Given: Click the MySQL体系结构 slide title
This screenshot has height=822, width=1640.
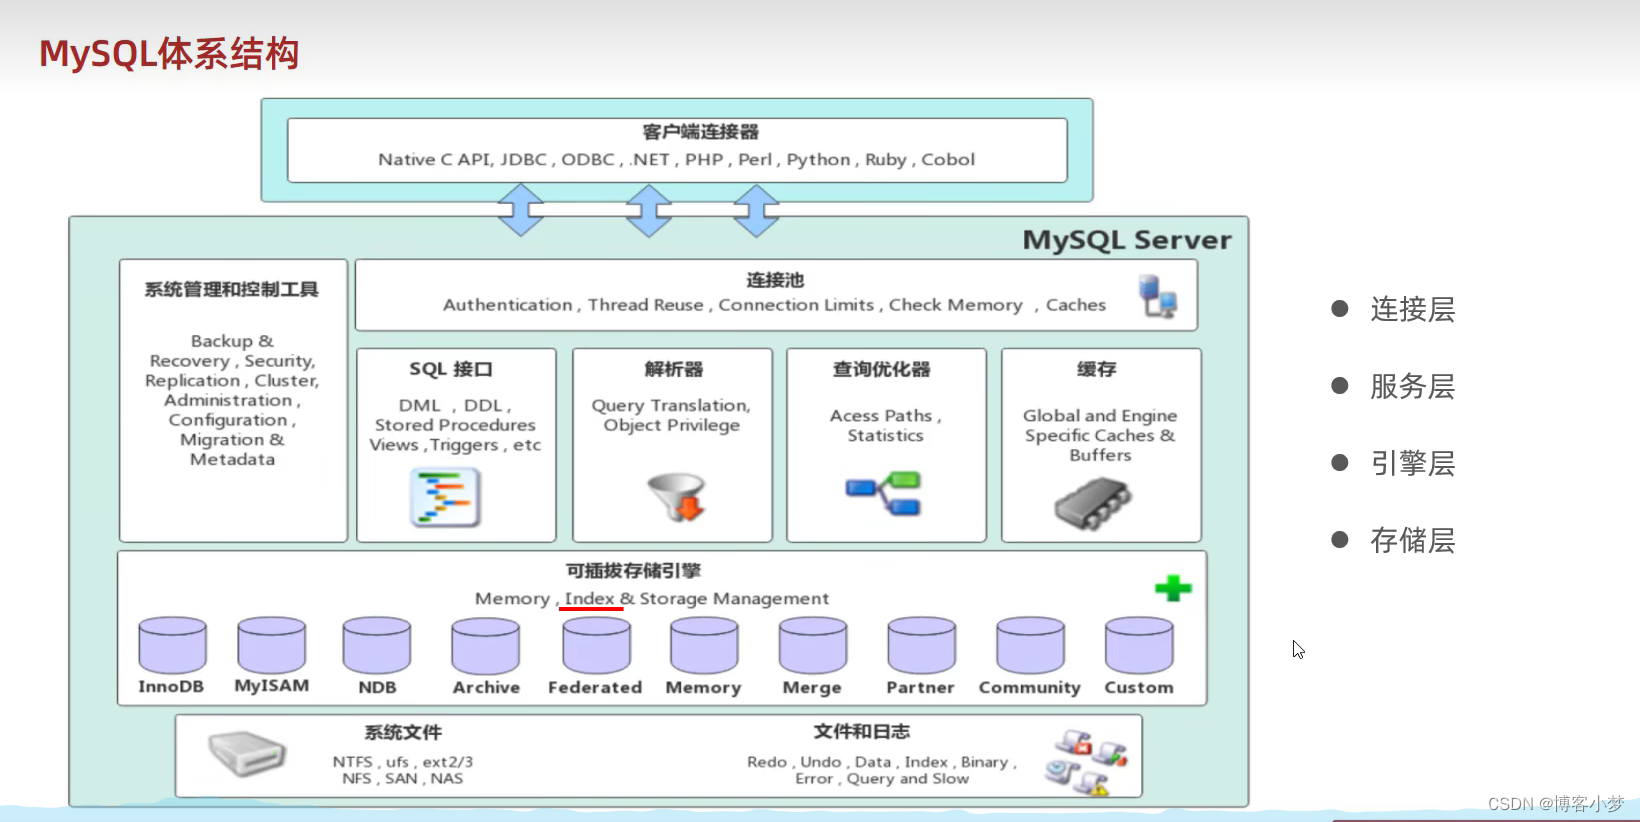Looking at the screenshot, I should coord(169,53).
